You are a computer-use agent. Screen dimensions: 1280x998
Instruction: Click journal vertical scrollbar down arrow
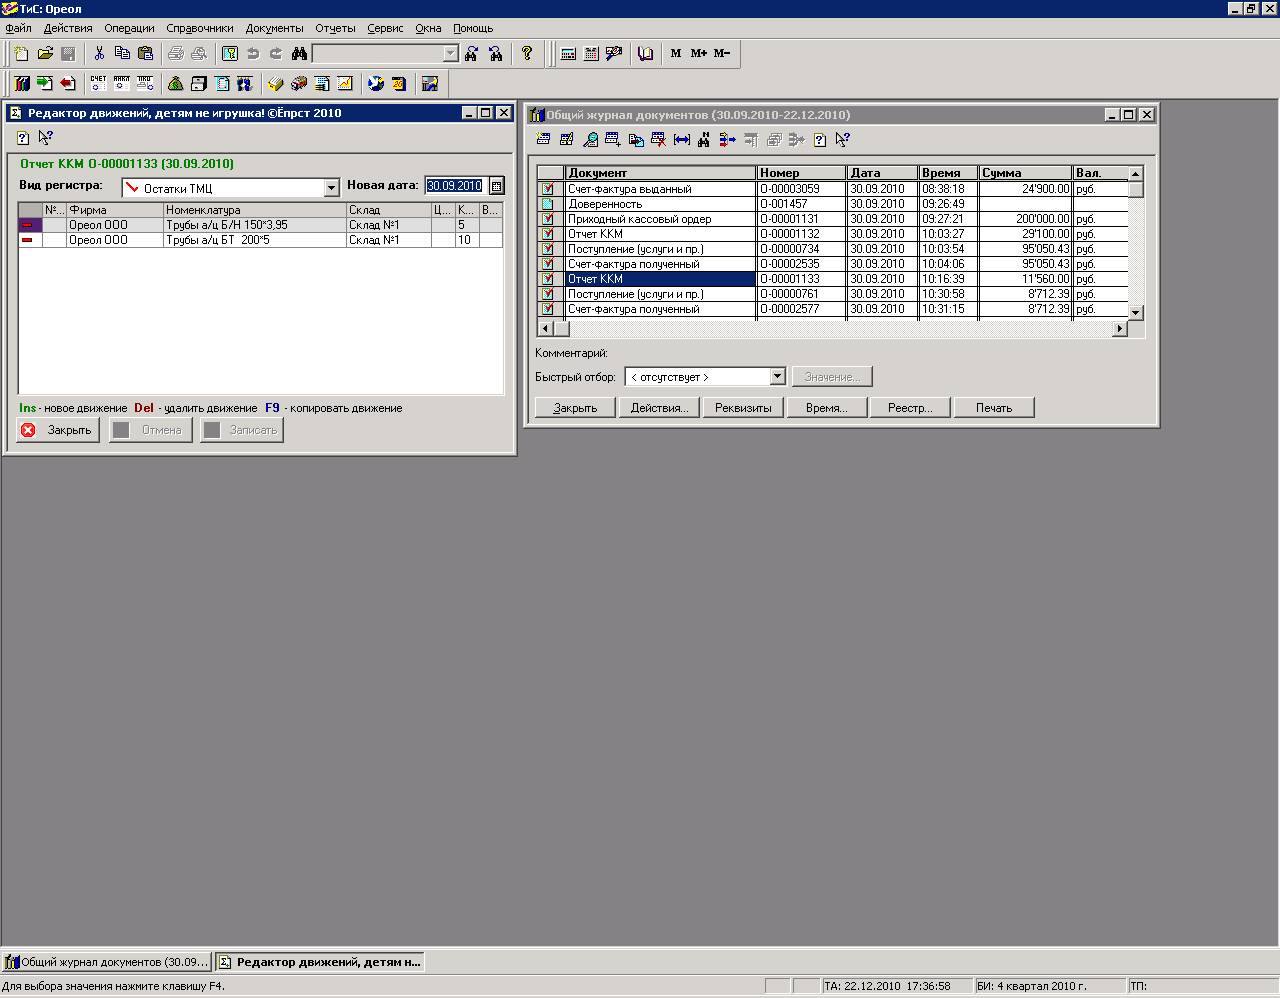coord(1135,313)
